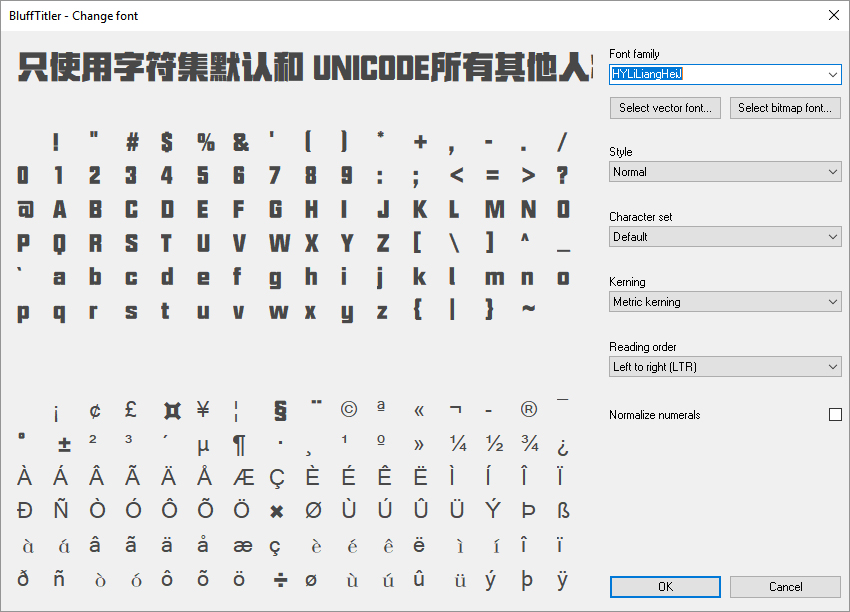Click the Normalize numerals label text
Viewport: 850px width, 612px height.
click(x=655, y=415)
